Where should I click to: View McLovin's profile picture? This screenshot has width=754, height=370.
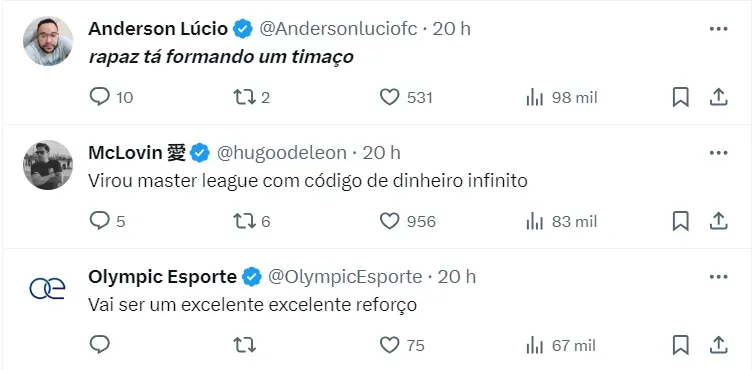[48, 165]
